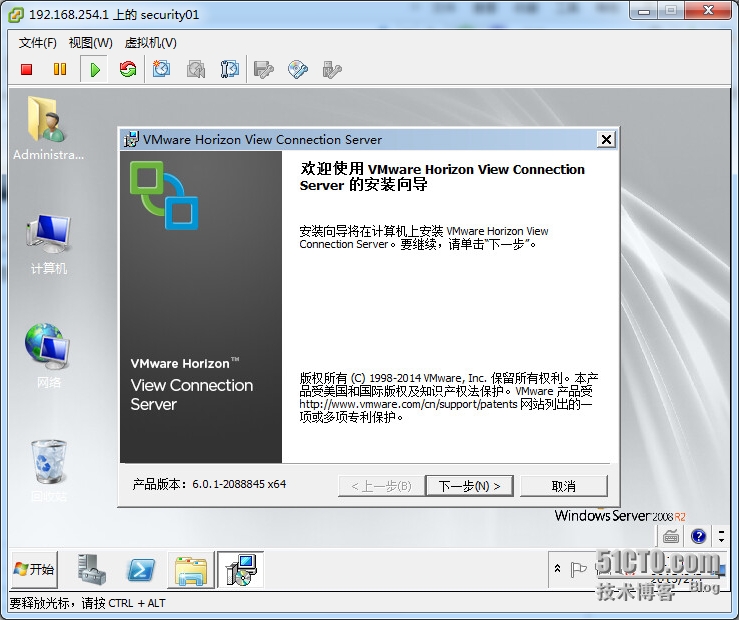739x620 pixels.
Task: Open Windows Explorer from the taskbar
Action: pos(190,570)
